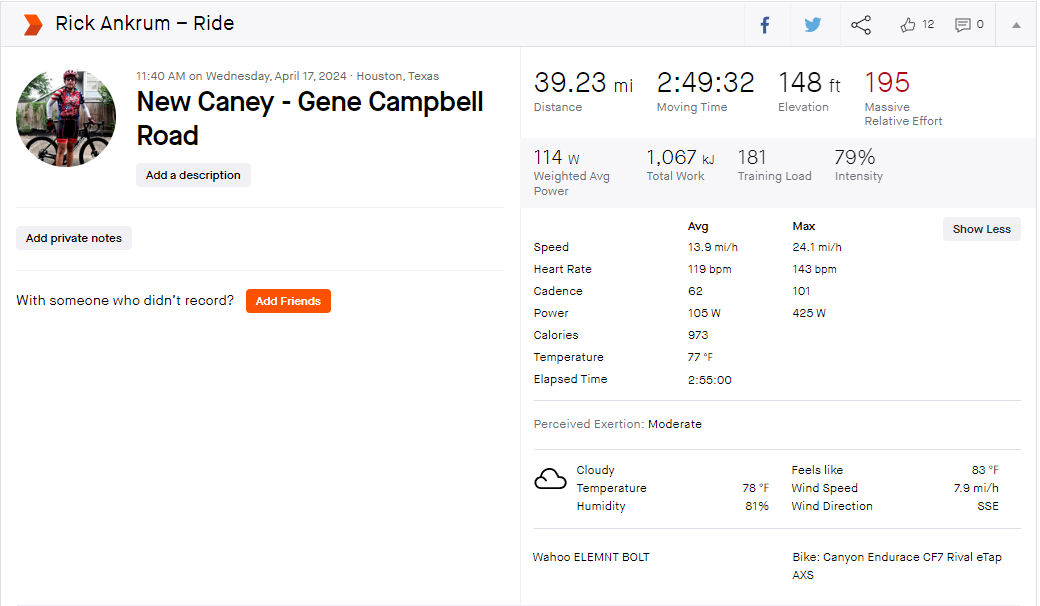The width and height of the screenshot is (1040, 606).
Task: Click the Wahoo ELEMNT BOLT device label
Action: 591,557
